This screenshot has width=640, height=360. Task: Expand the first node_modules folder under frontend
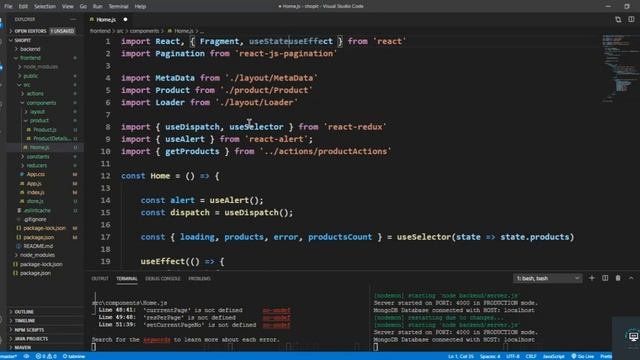(x=40, y=67)
